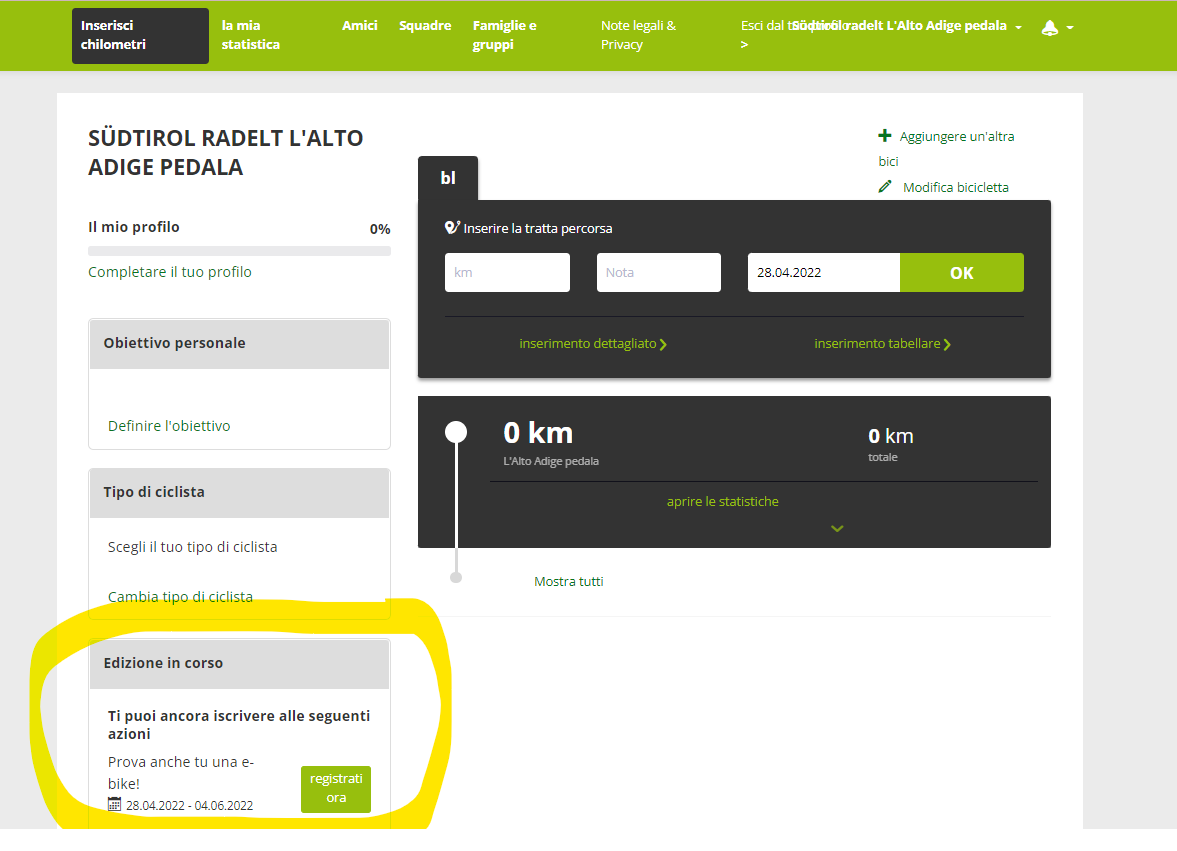Viewport: 1177px width, 851px height.
Task: Open Completare il tuo profilo link
Action: coord(170,272)
